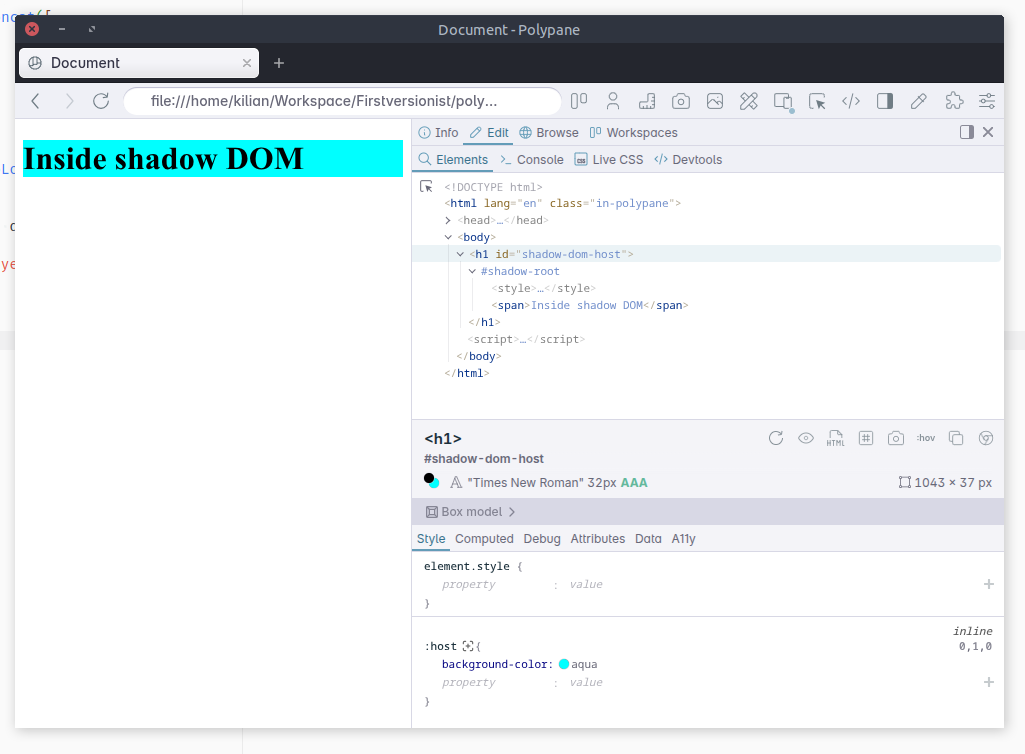Switch to the Edit panel tab
This screenshot has height=754, width=1025.
tap(489, 133)
